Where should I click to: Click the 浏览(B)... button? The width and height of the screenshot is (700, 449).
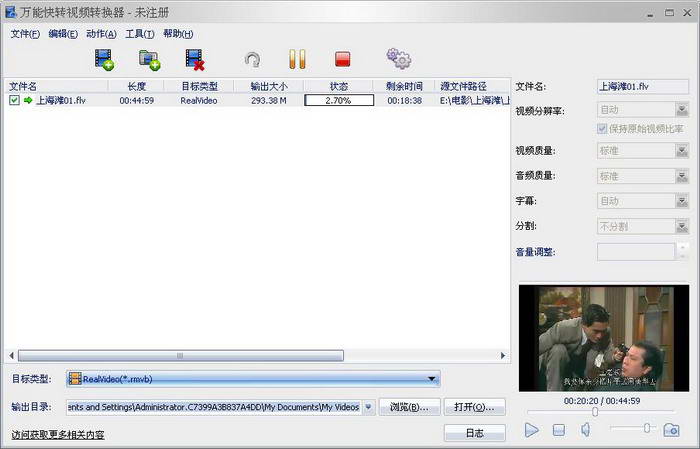410,407
